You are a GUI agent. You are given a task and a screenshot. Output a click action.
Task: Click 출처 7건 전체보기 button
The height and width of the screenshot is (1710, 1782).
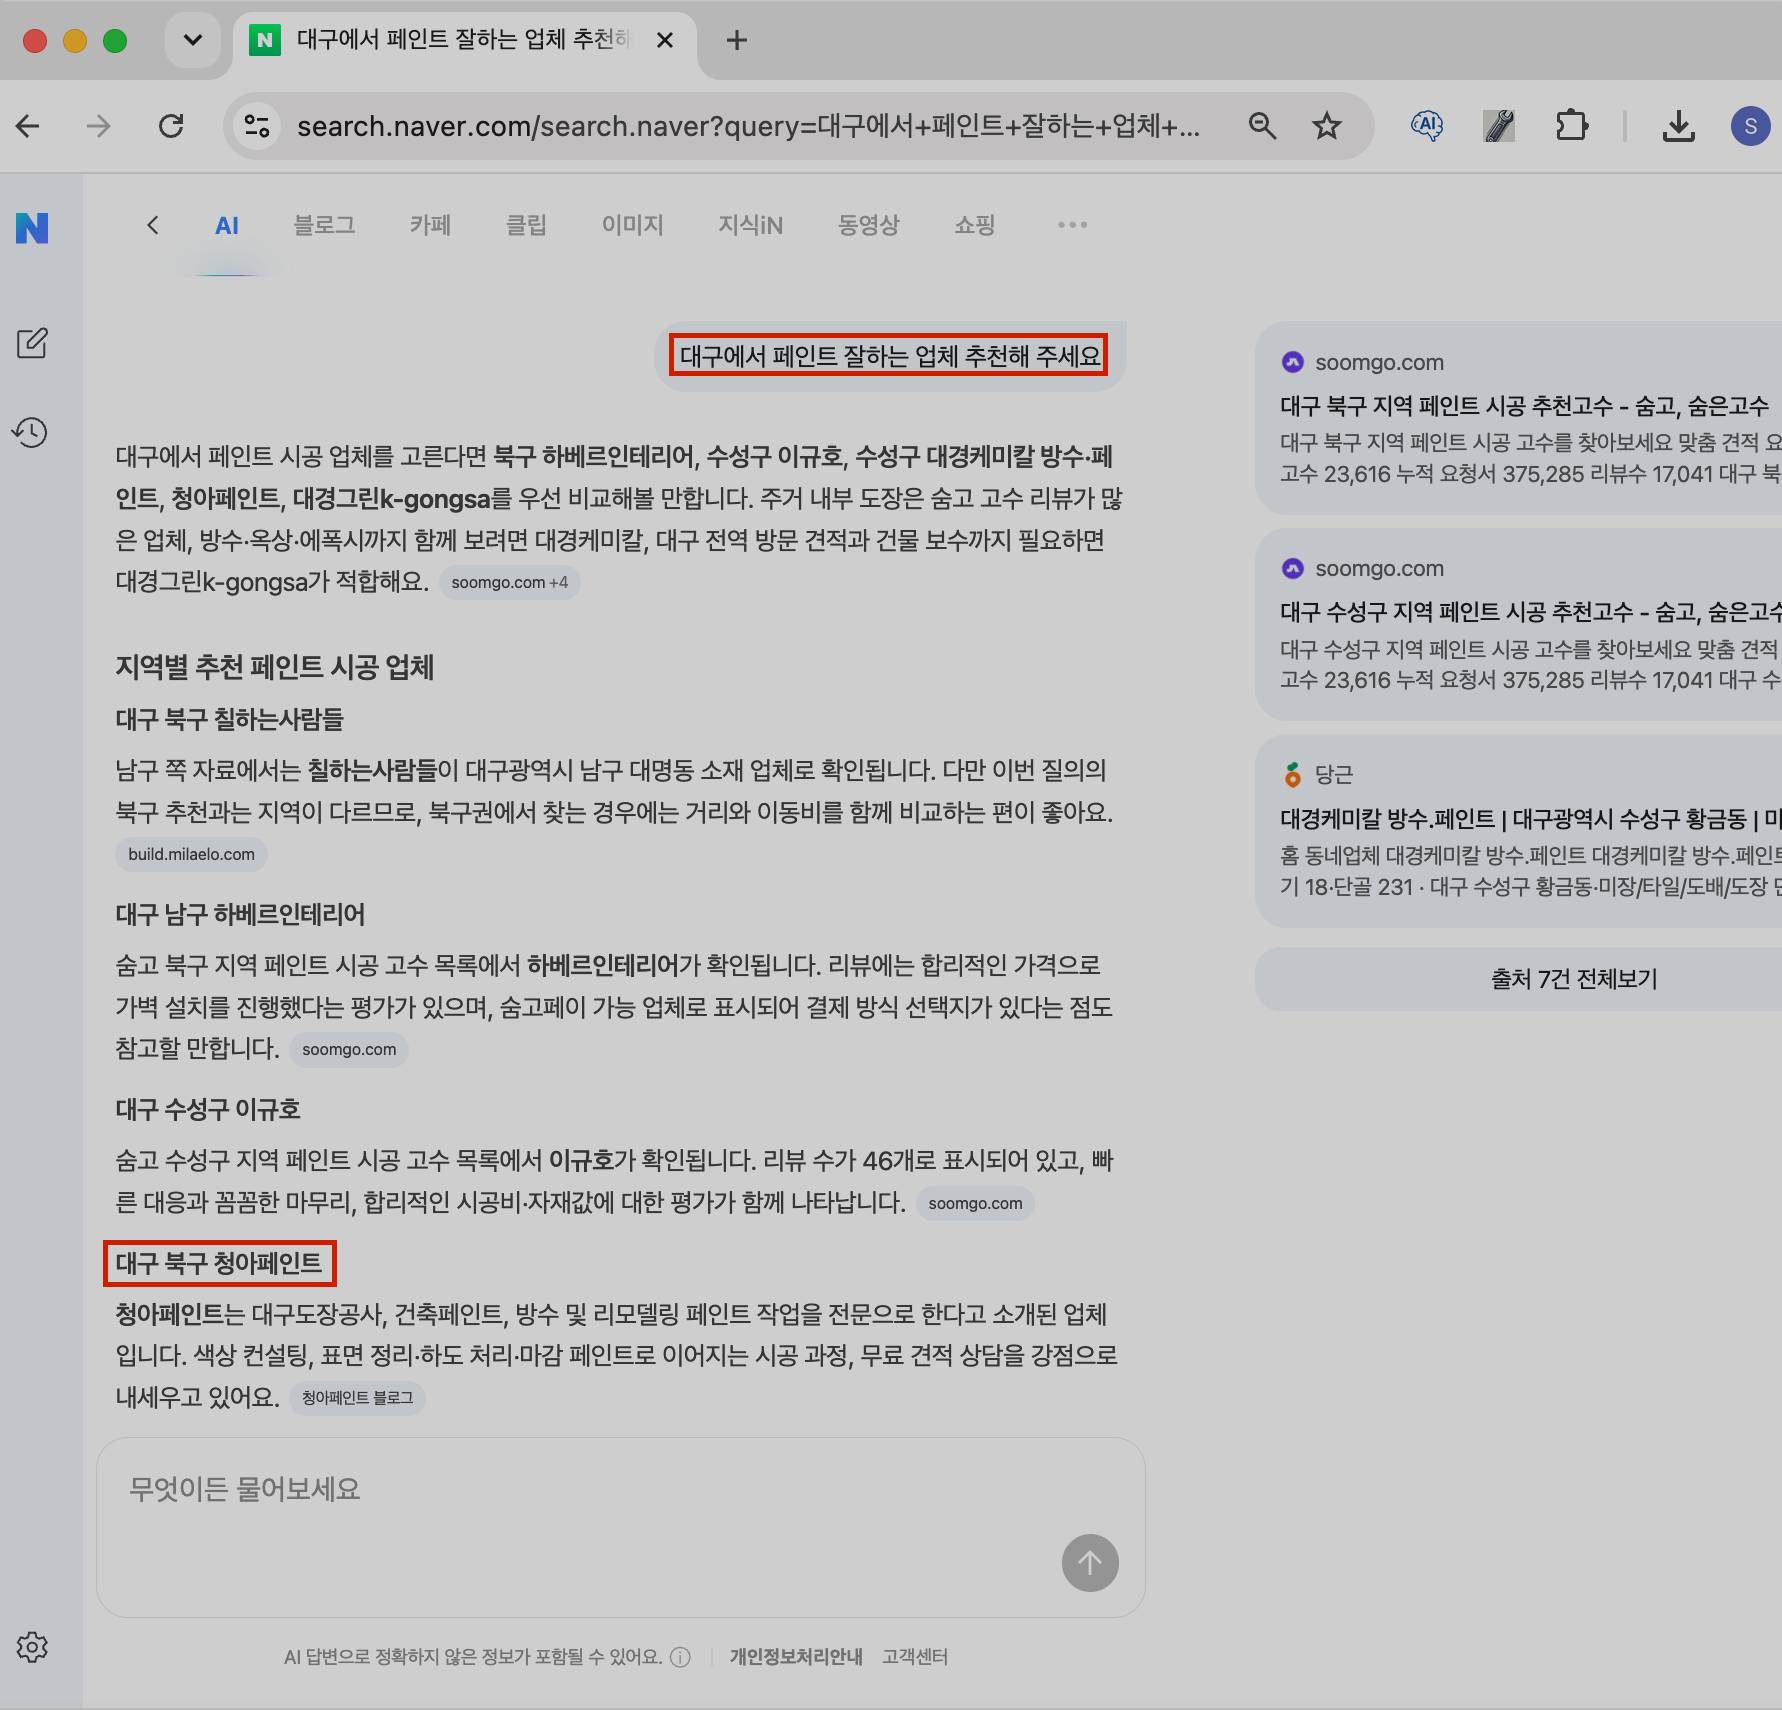coord(1518,979)
